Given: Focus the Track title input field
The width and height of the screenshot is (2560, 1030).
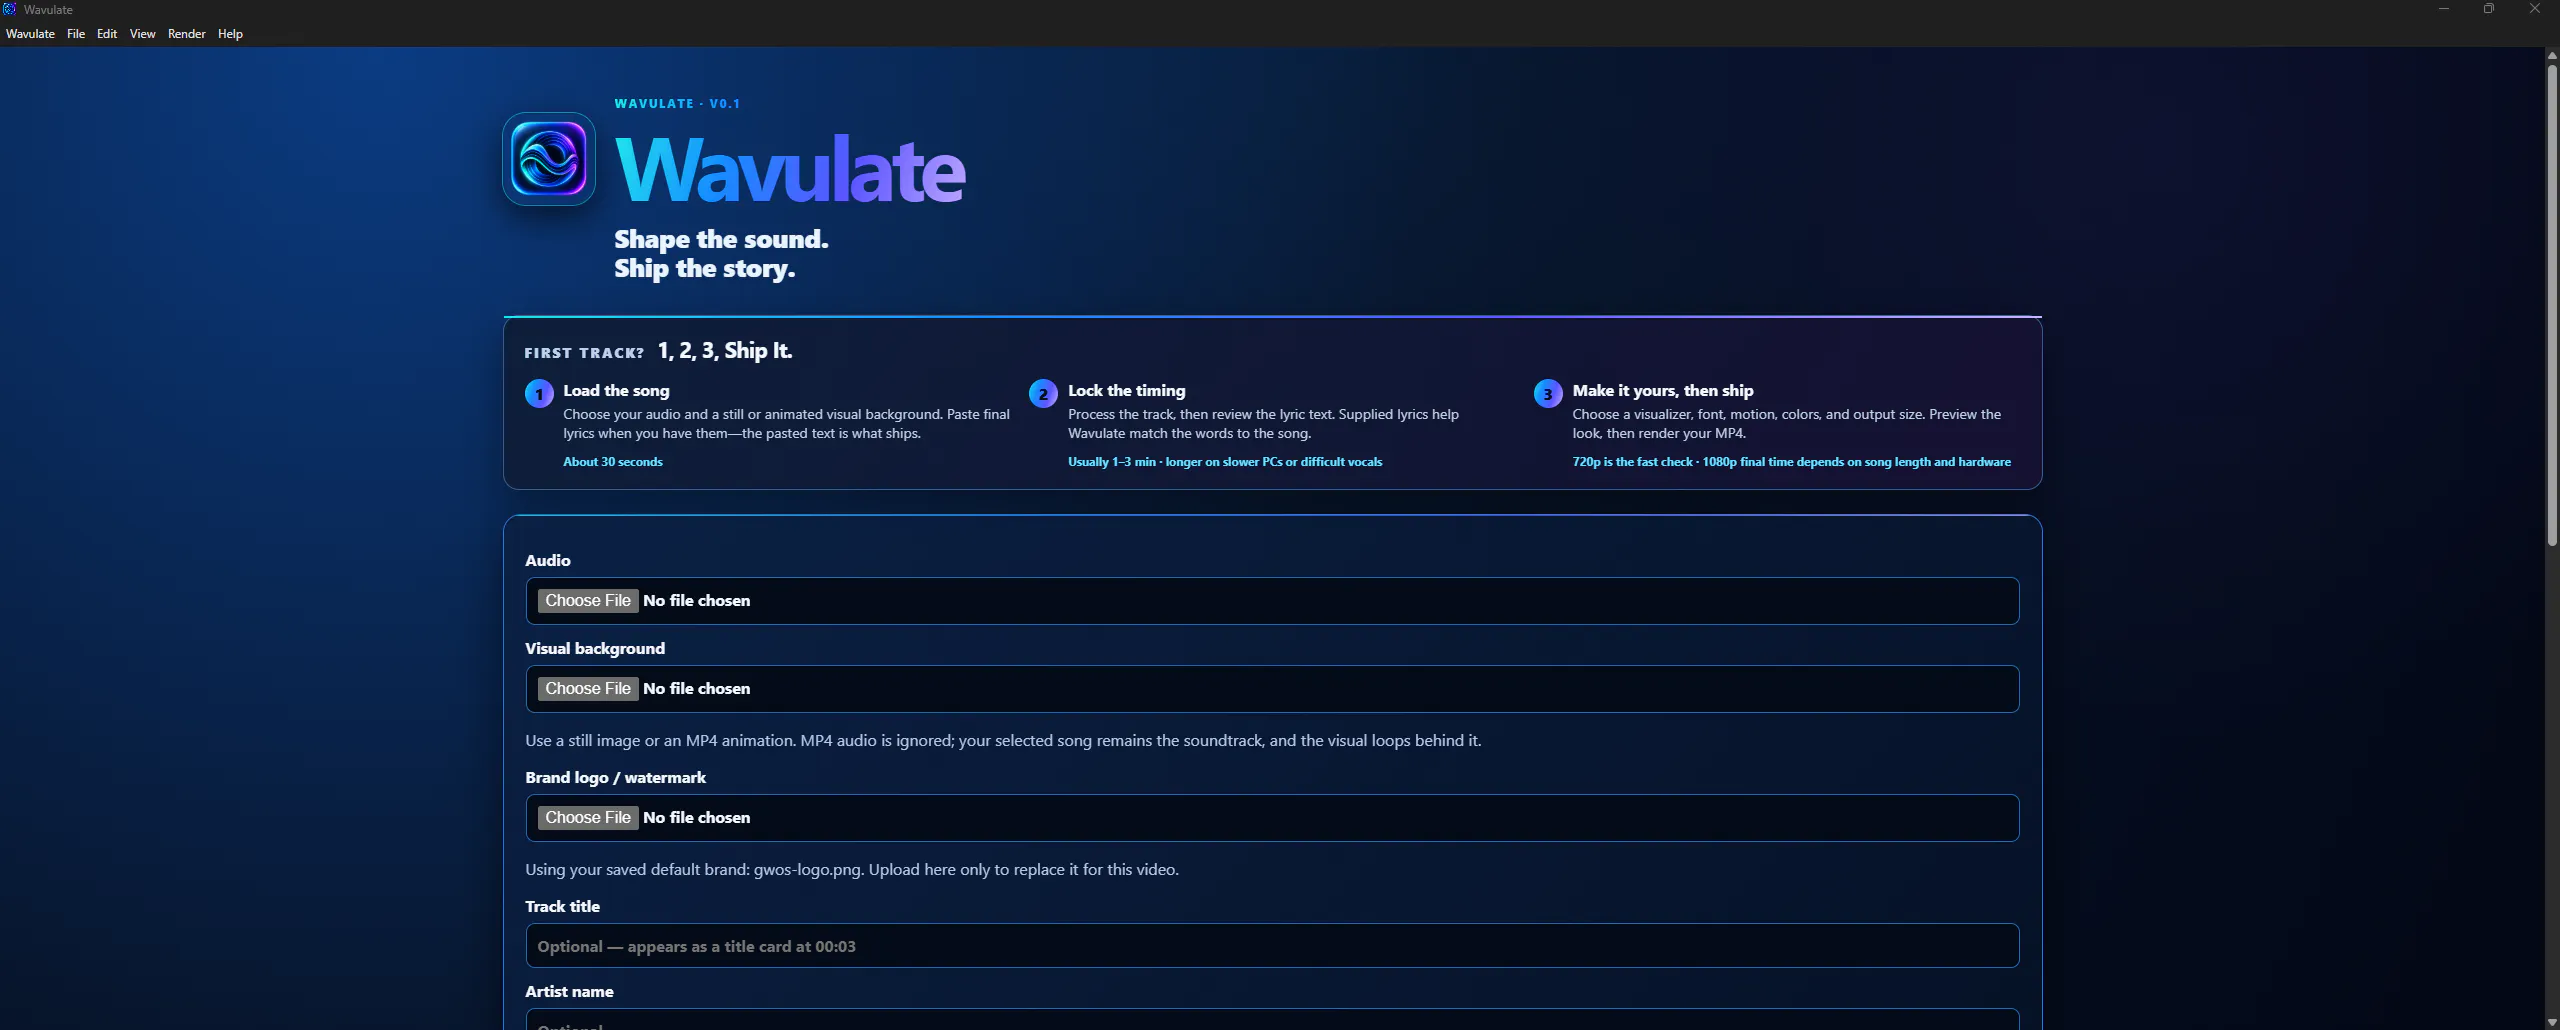Looking at the screenshot, I should click(1272, 946).
